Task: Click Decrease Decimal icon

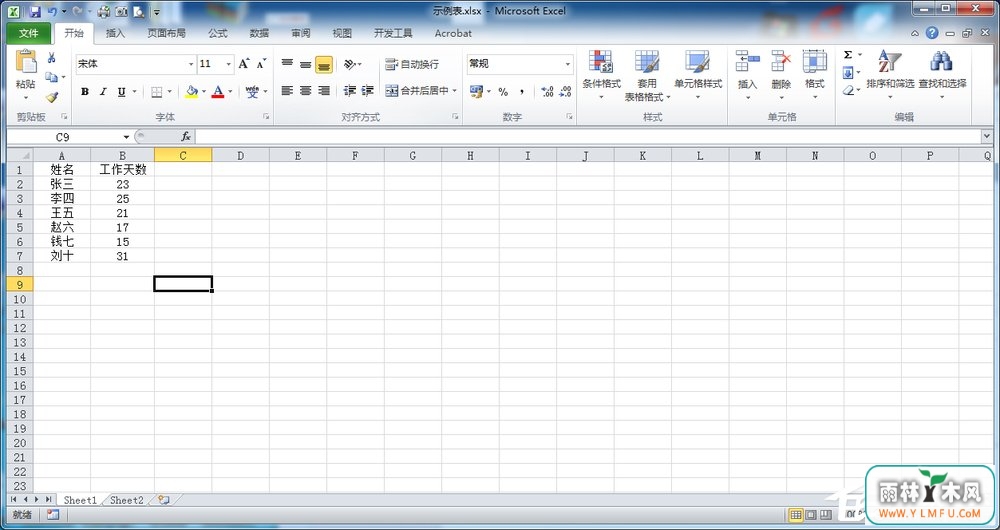Action: coord(565,92)
